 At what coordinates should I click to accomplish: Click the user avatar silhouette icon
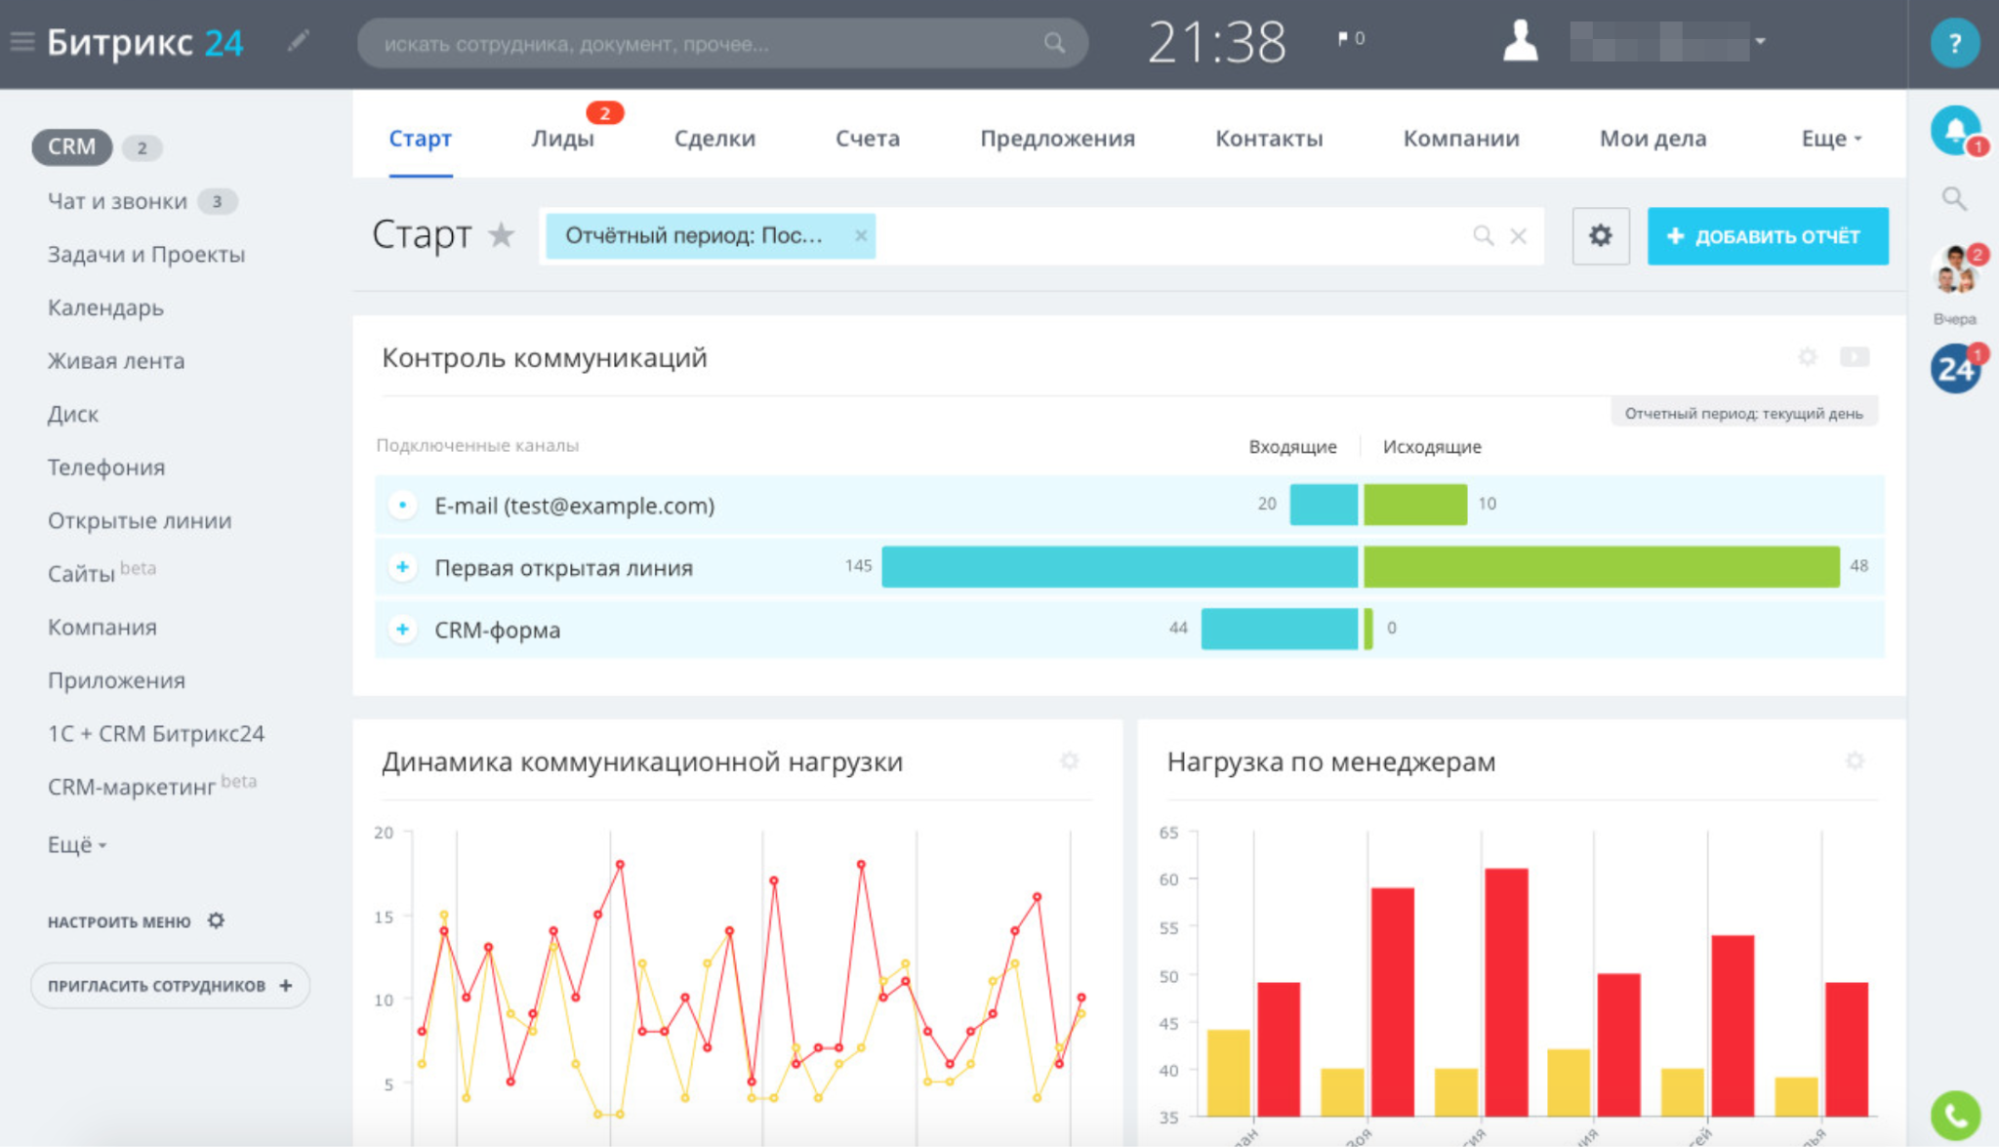coord(1520,41)
